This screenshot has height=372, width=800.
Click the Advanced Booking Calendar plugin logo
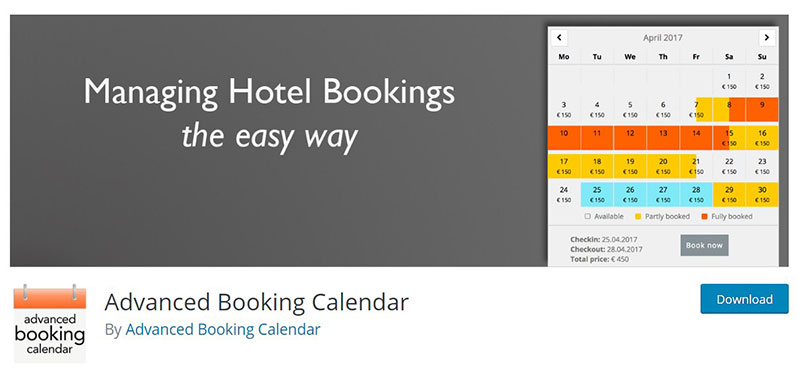click(x=50, y=323)
